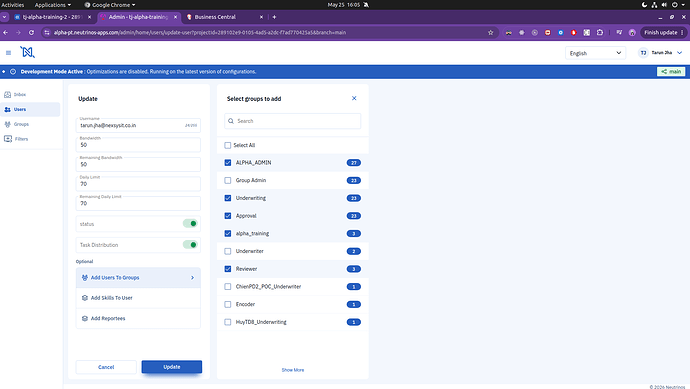This screenshot has height=389, width=690.
Task: Close the Admin tj-alpha-training tab
Action: click(175, 17)
